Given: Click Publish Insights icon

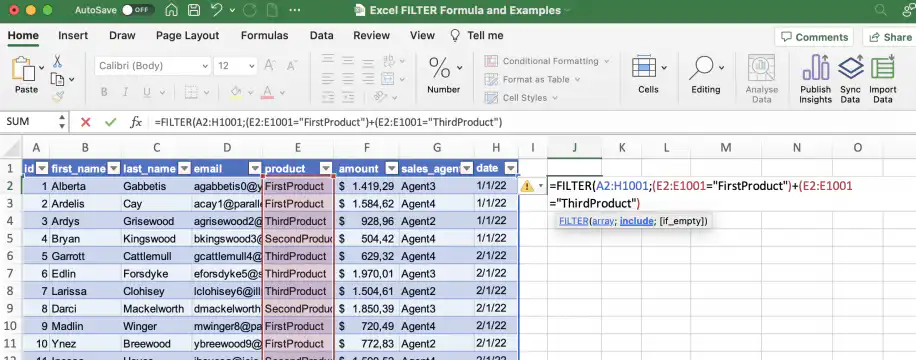Looking at the screenshot, I should click(x=816, y=67).
